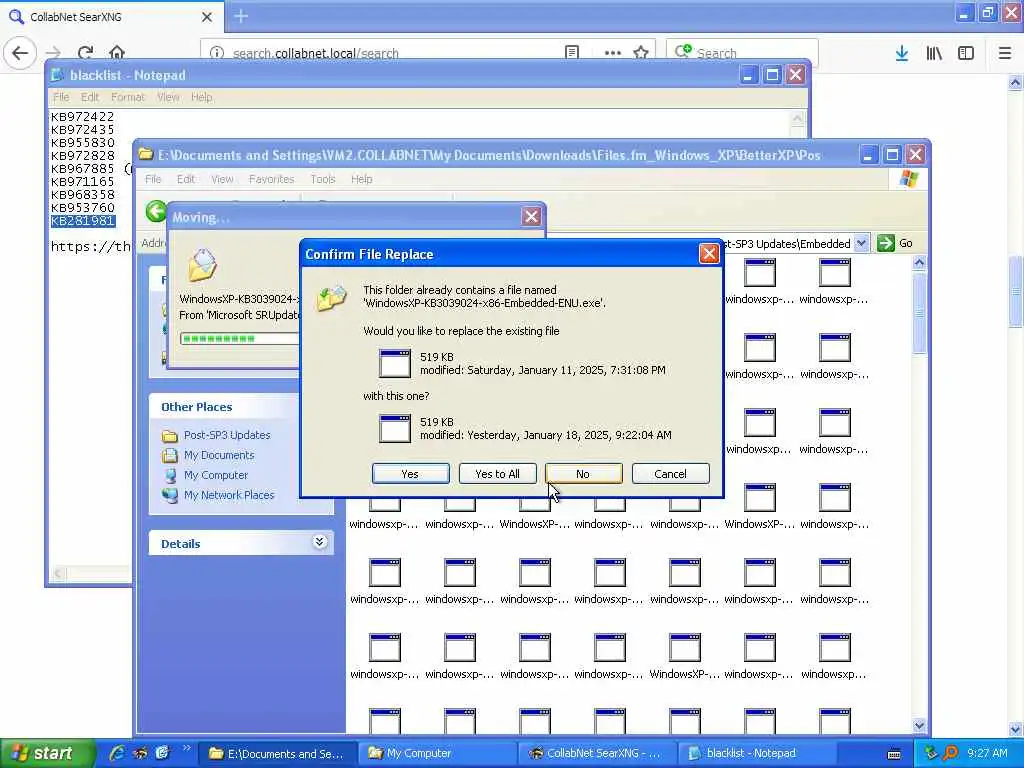Click the Post-SP3 Updates folder icon
This screenshot has width=1024, height=768.
pos(170,436)
